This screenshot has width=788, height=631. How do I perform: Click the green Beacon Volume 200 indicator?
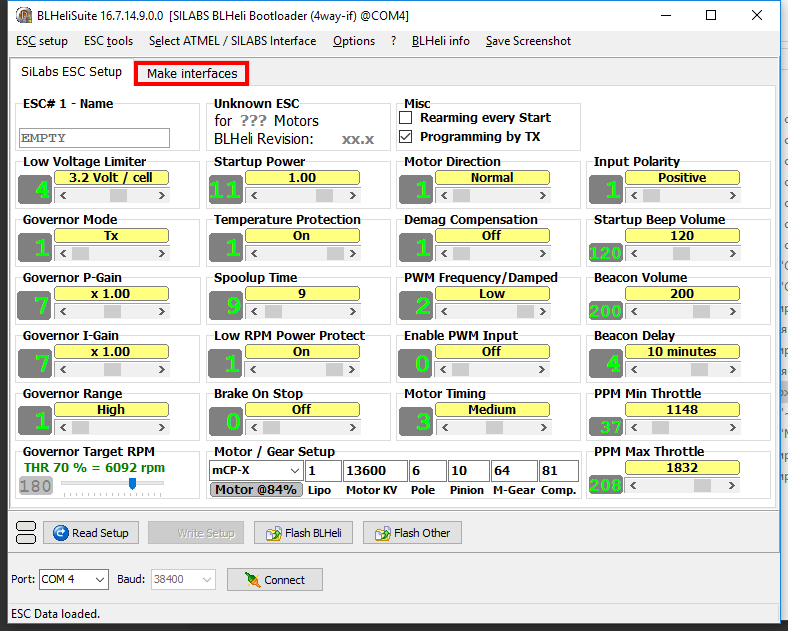tap(606, 310)
